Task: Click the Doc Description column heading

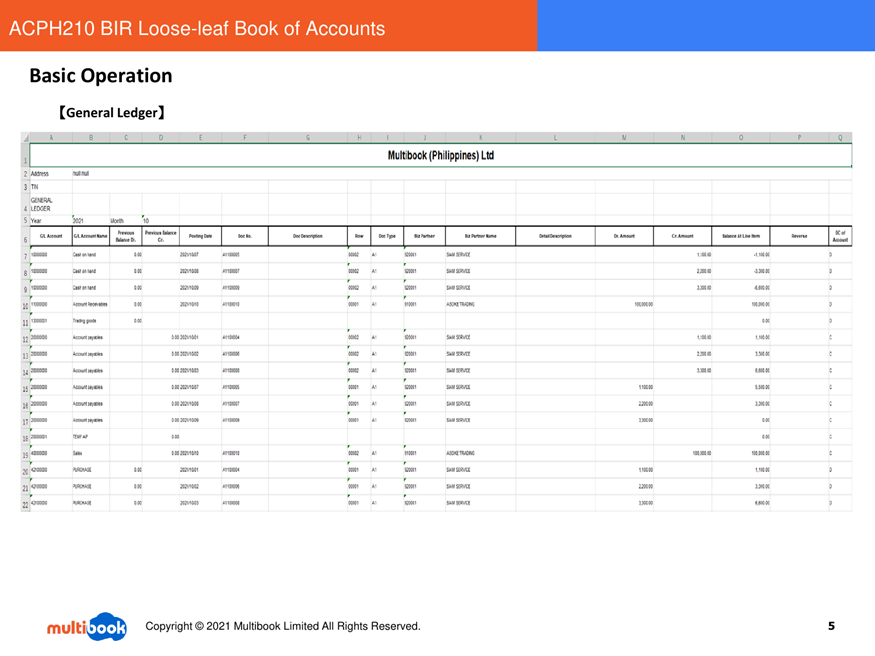Action: coord(307,237)
